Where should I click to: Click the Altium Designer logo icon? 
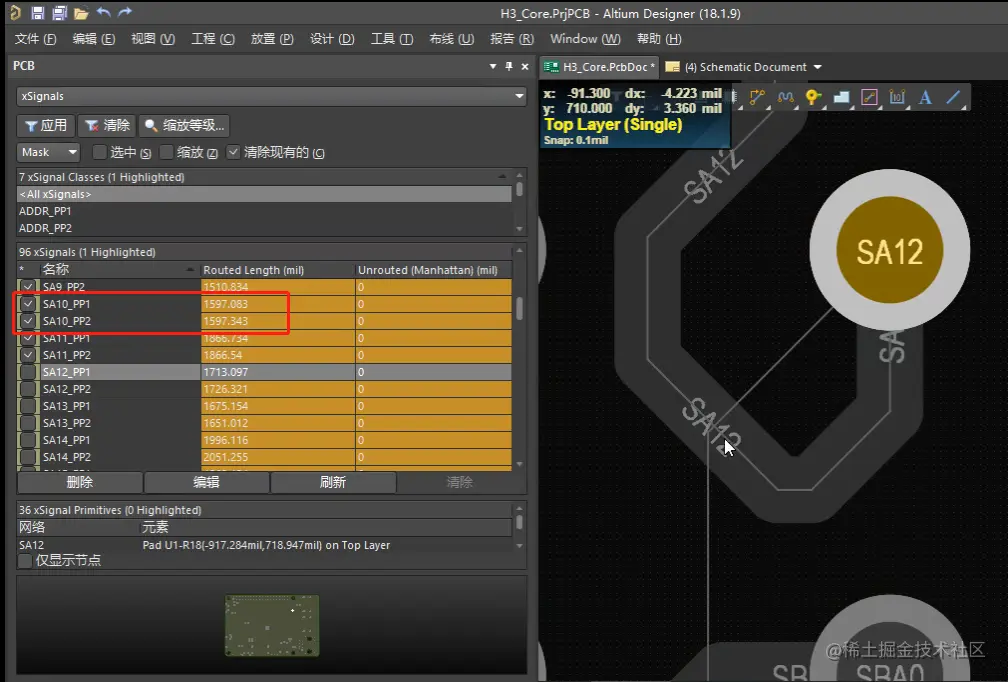(15, 12)
